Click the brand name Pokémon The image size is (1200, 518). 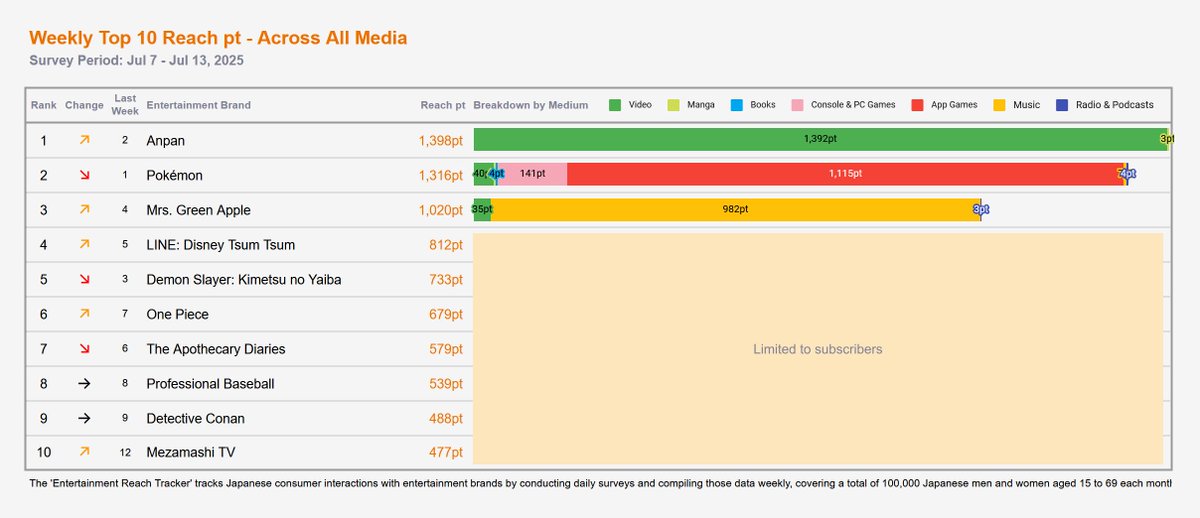174,176
